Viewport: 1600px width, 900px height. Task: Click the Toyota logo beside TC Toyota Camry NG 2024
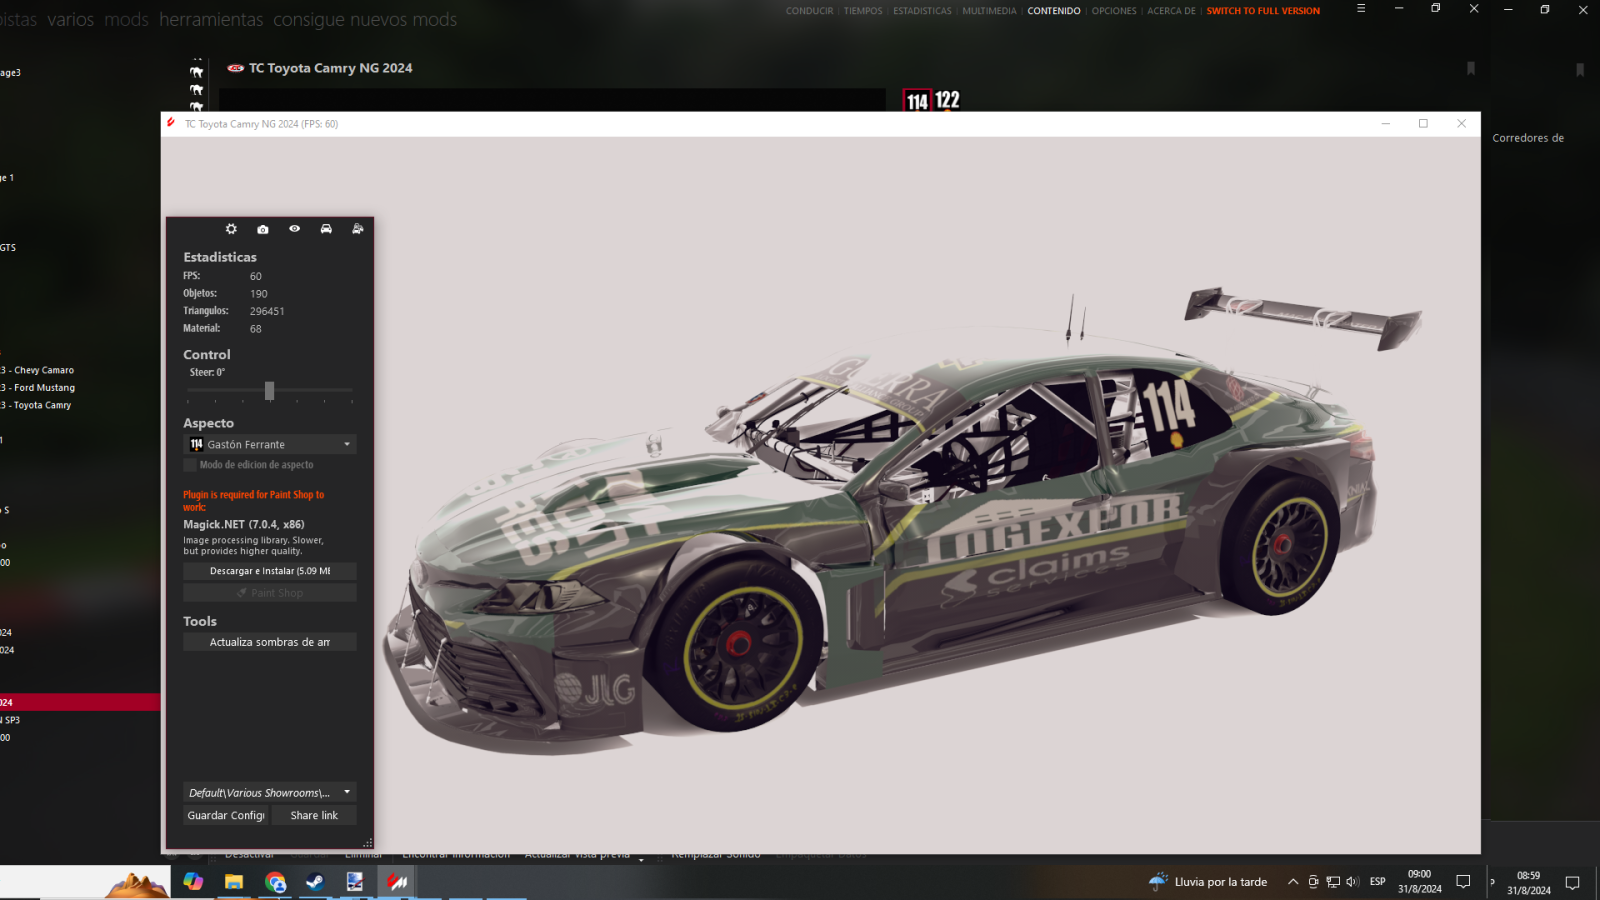tap(236, 68)
